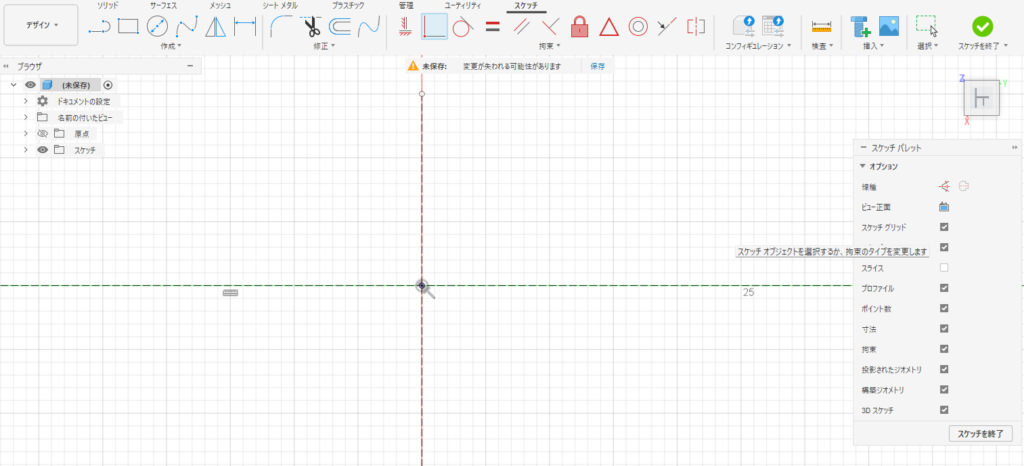Apply the Midpoint triangle constraint
This screenshot has width=1024, height=466.
pyautogui.click(x=609, y=27)
